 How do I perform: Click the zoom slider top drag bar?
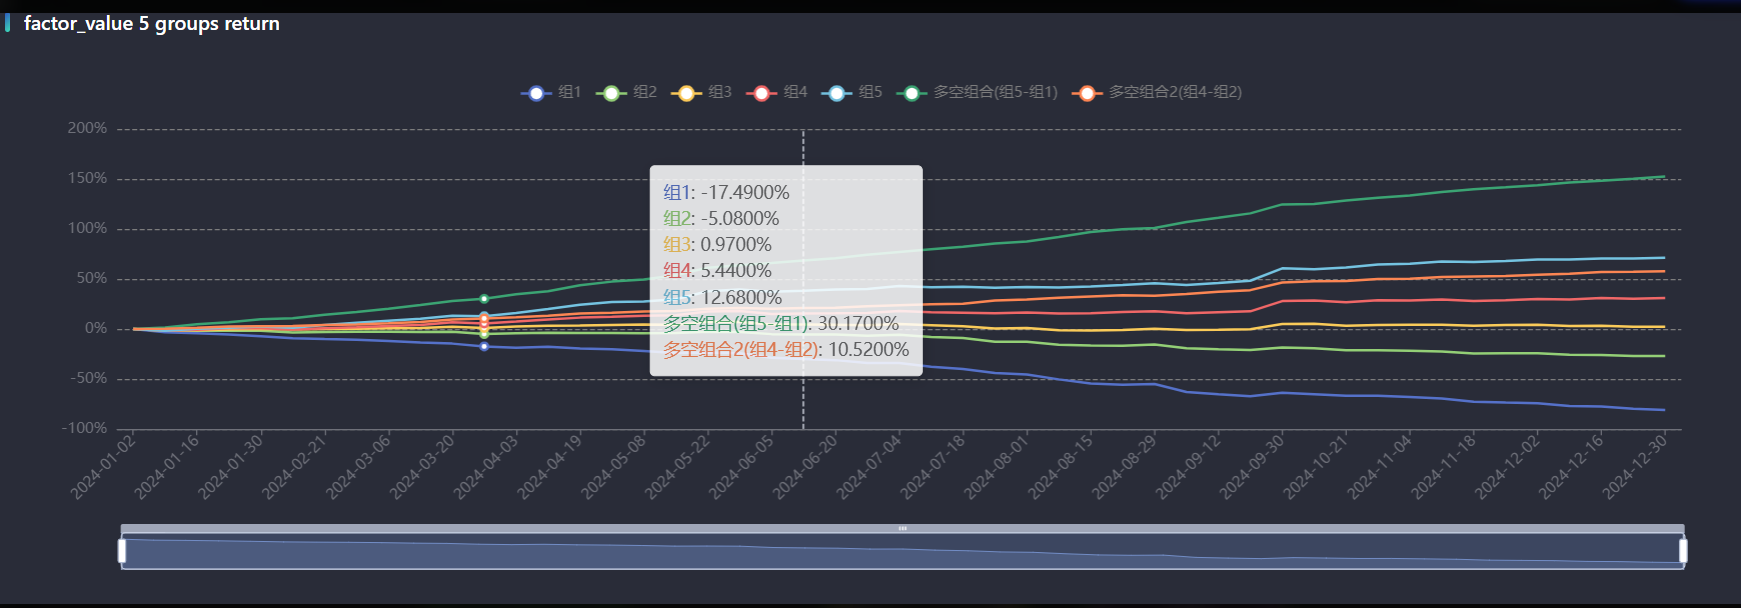pos(902,528)
